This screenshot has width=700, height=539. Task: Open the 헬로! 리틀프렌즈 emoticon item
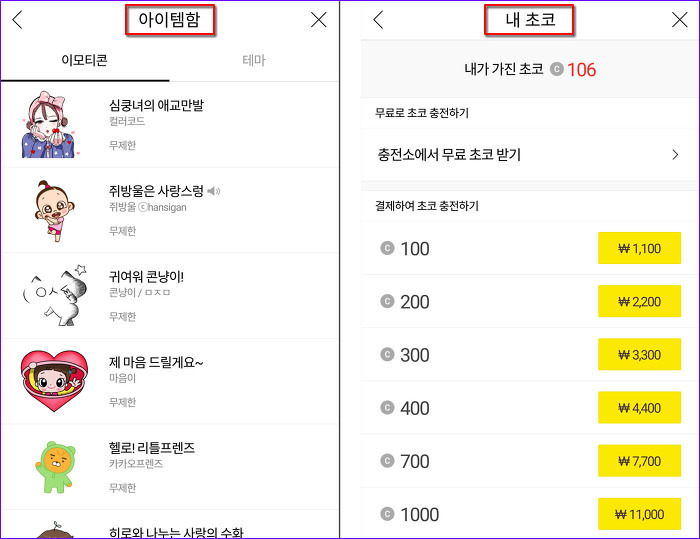pyautogui.click(x=170, y=467)
